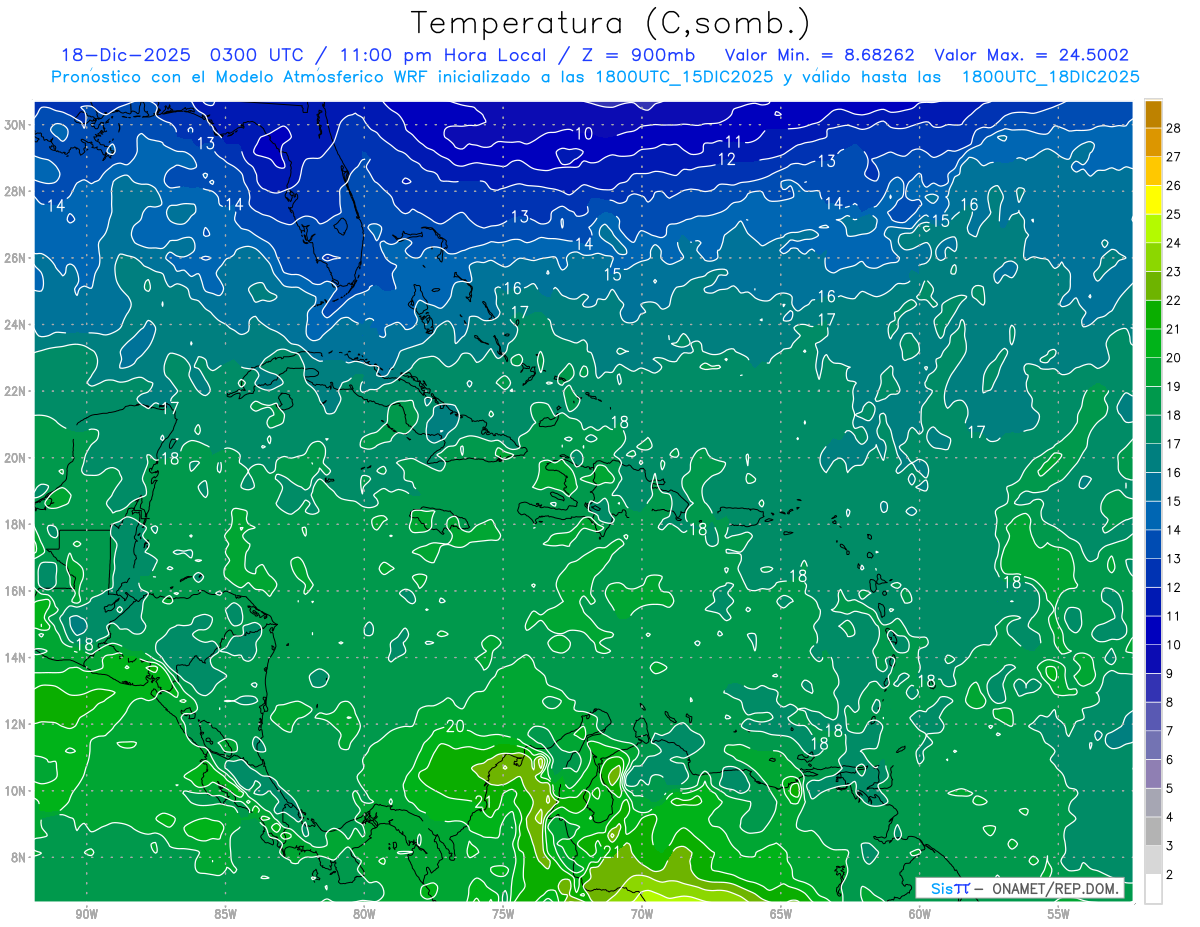This screenshot has height=927, width=1200.
Task: Click the colorbar label '5'
Action: tap(1169, 789)
